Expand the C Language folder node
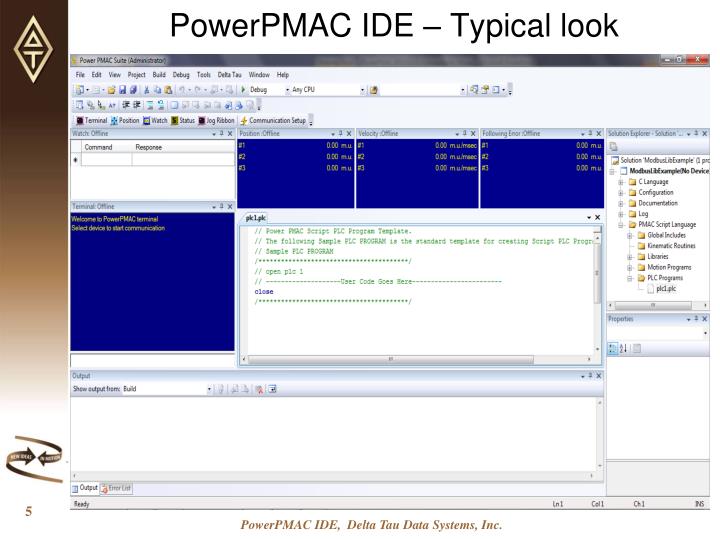Viewport: 720px width, 540px height. (x=621, y=182)
